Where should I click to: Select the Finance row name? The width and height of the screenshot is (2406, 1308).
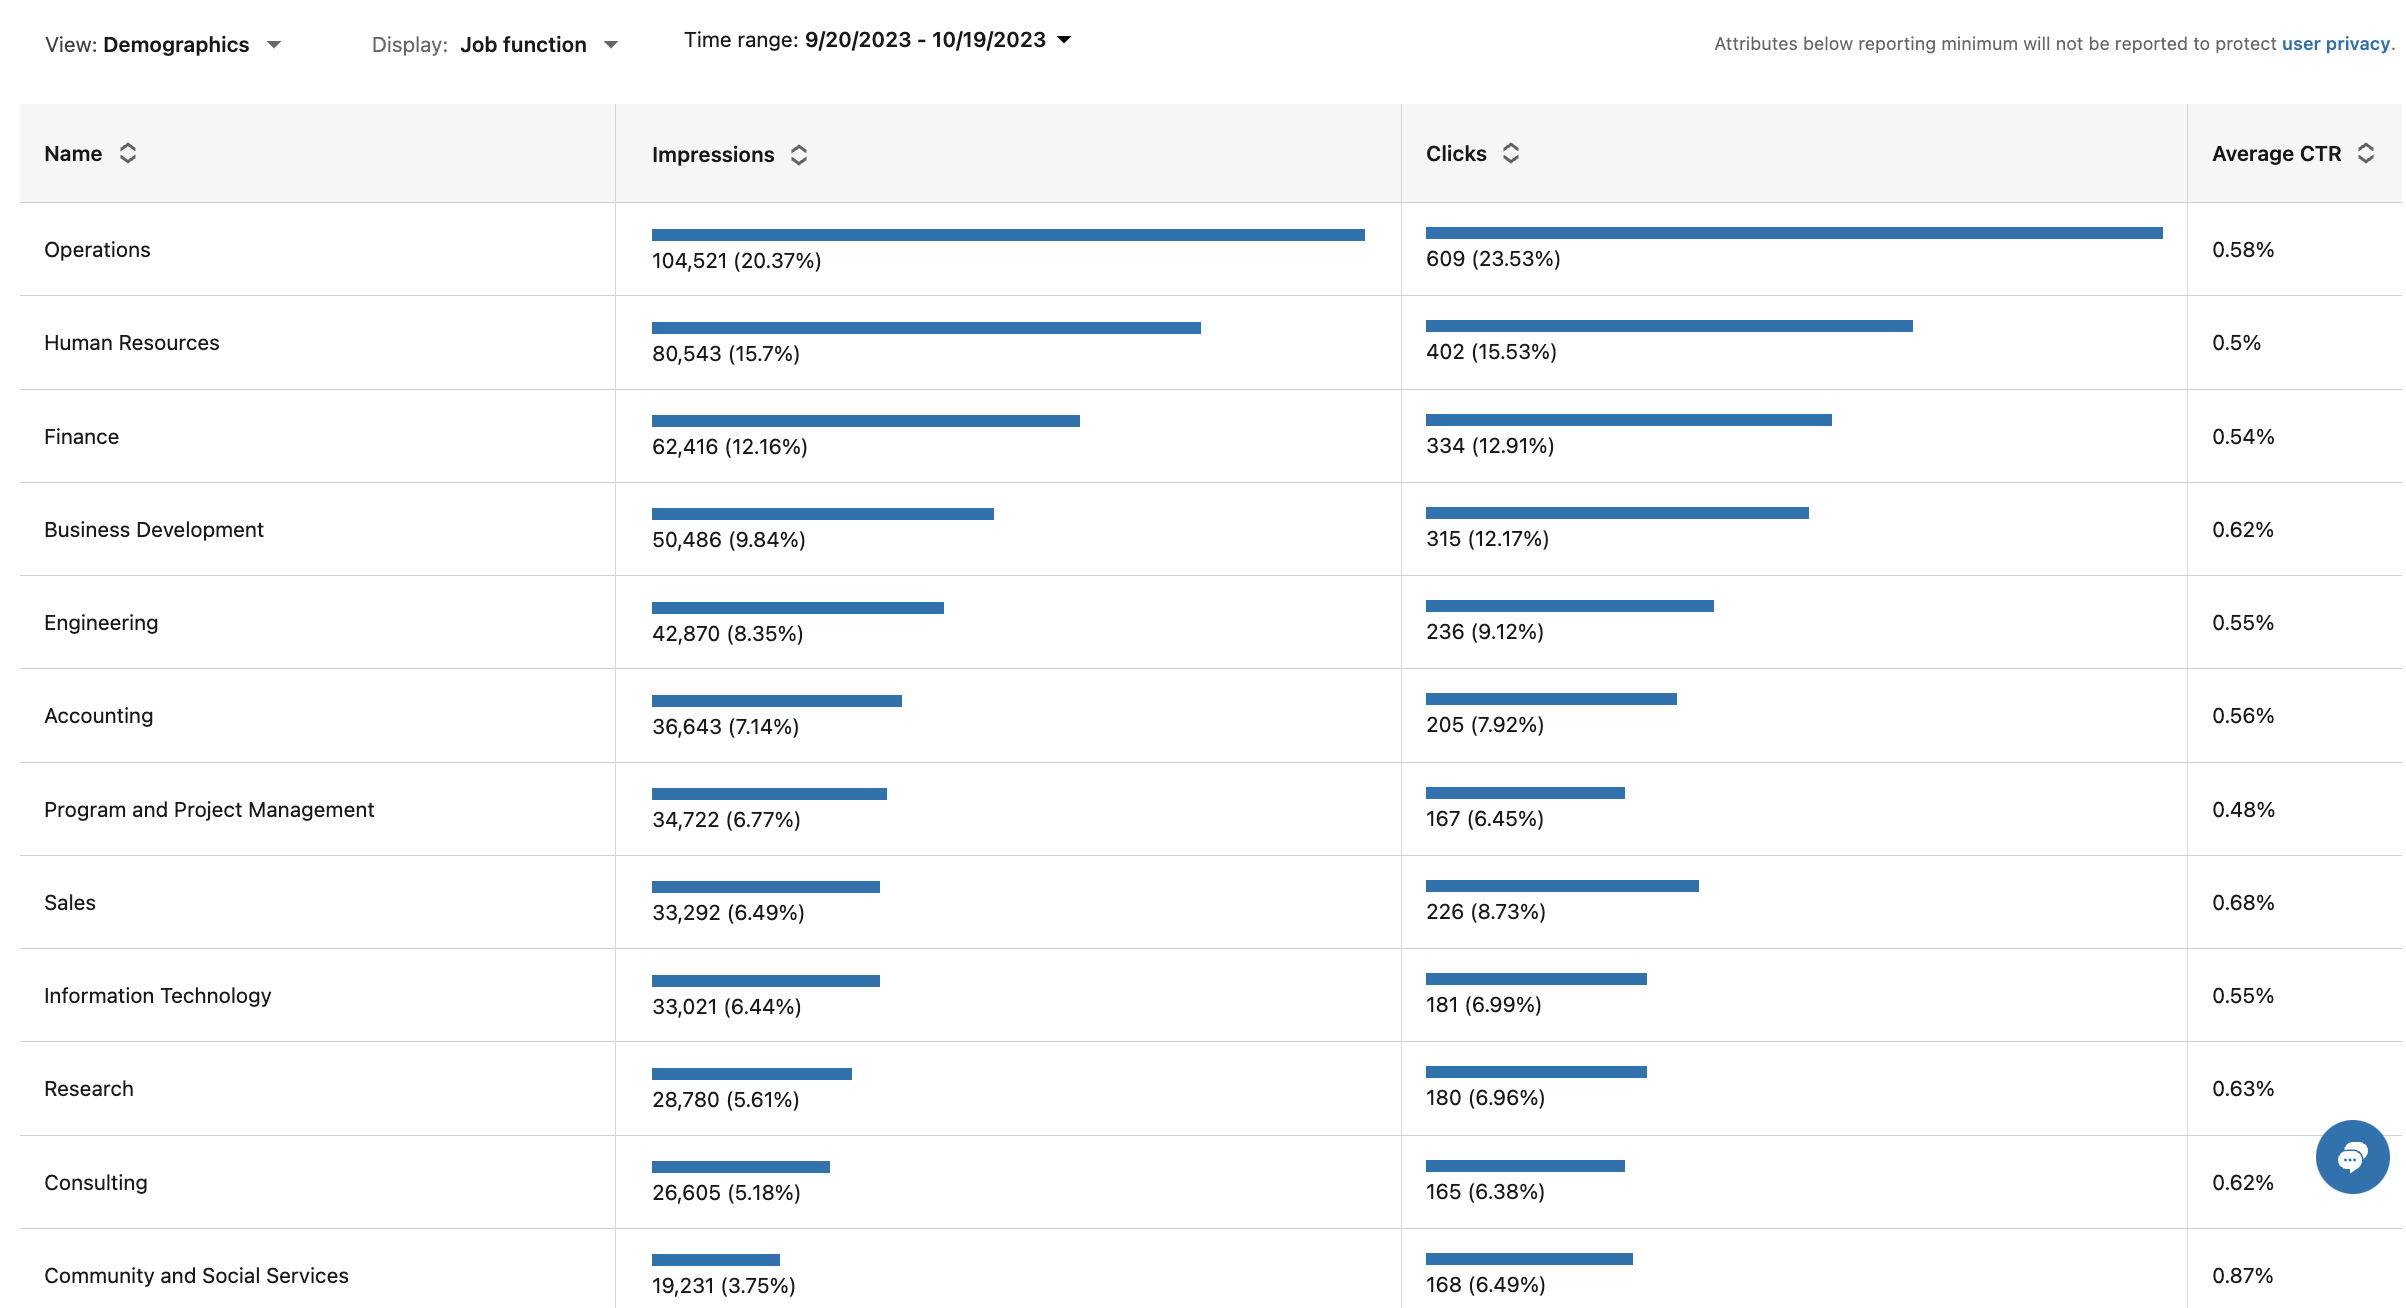point(81,437)
